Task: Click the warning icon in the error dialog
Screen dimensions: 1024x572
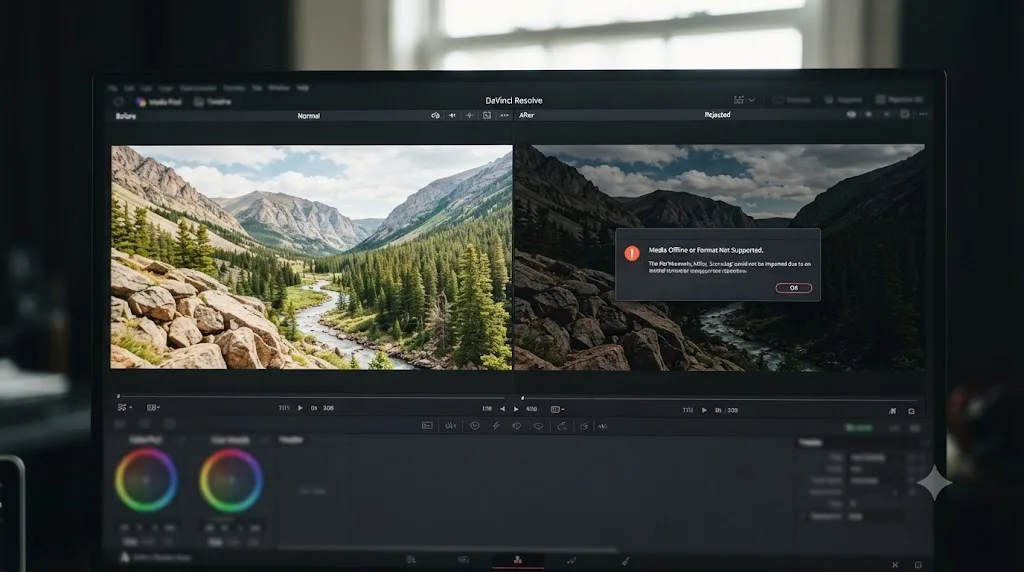Action: point(632,253)
